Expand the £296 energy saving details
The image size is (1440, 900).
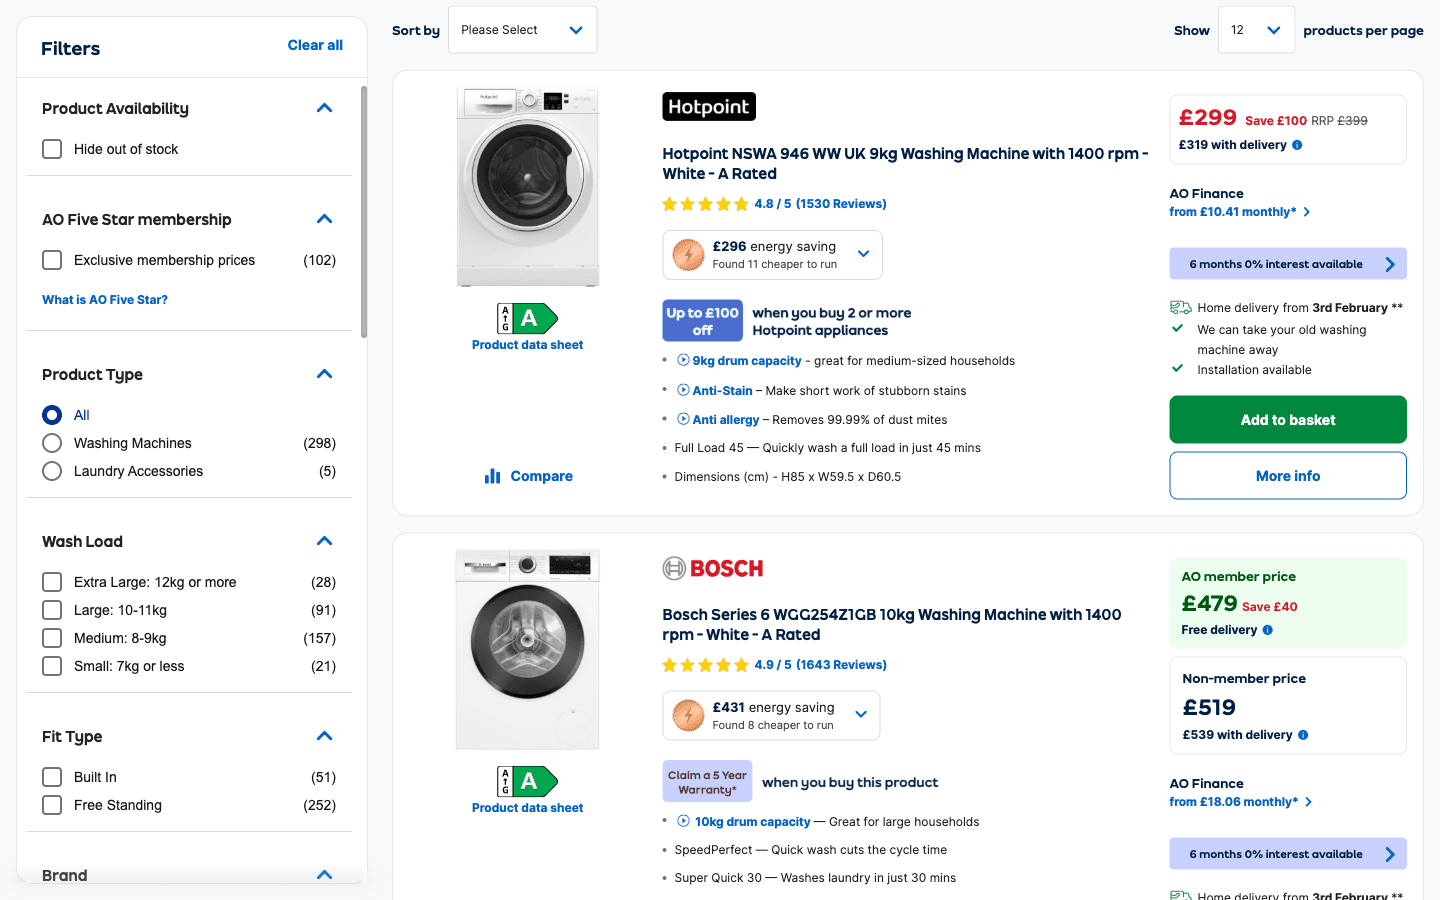point(863,254)
